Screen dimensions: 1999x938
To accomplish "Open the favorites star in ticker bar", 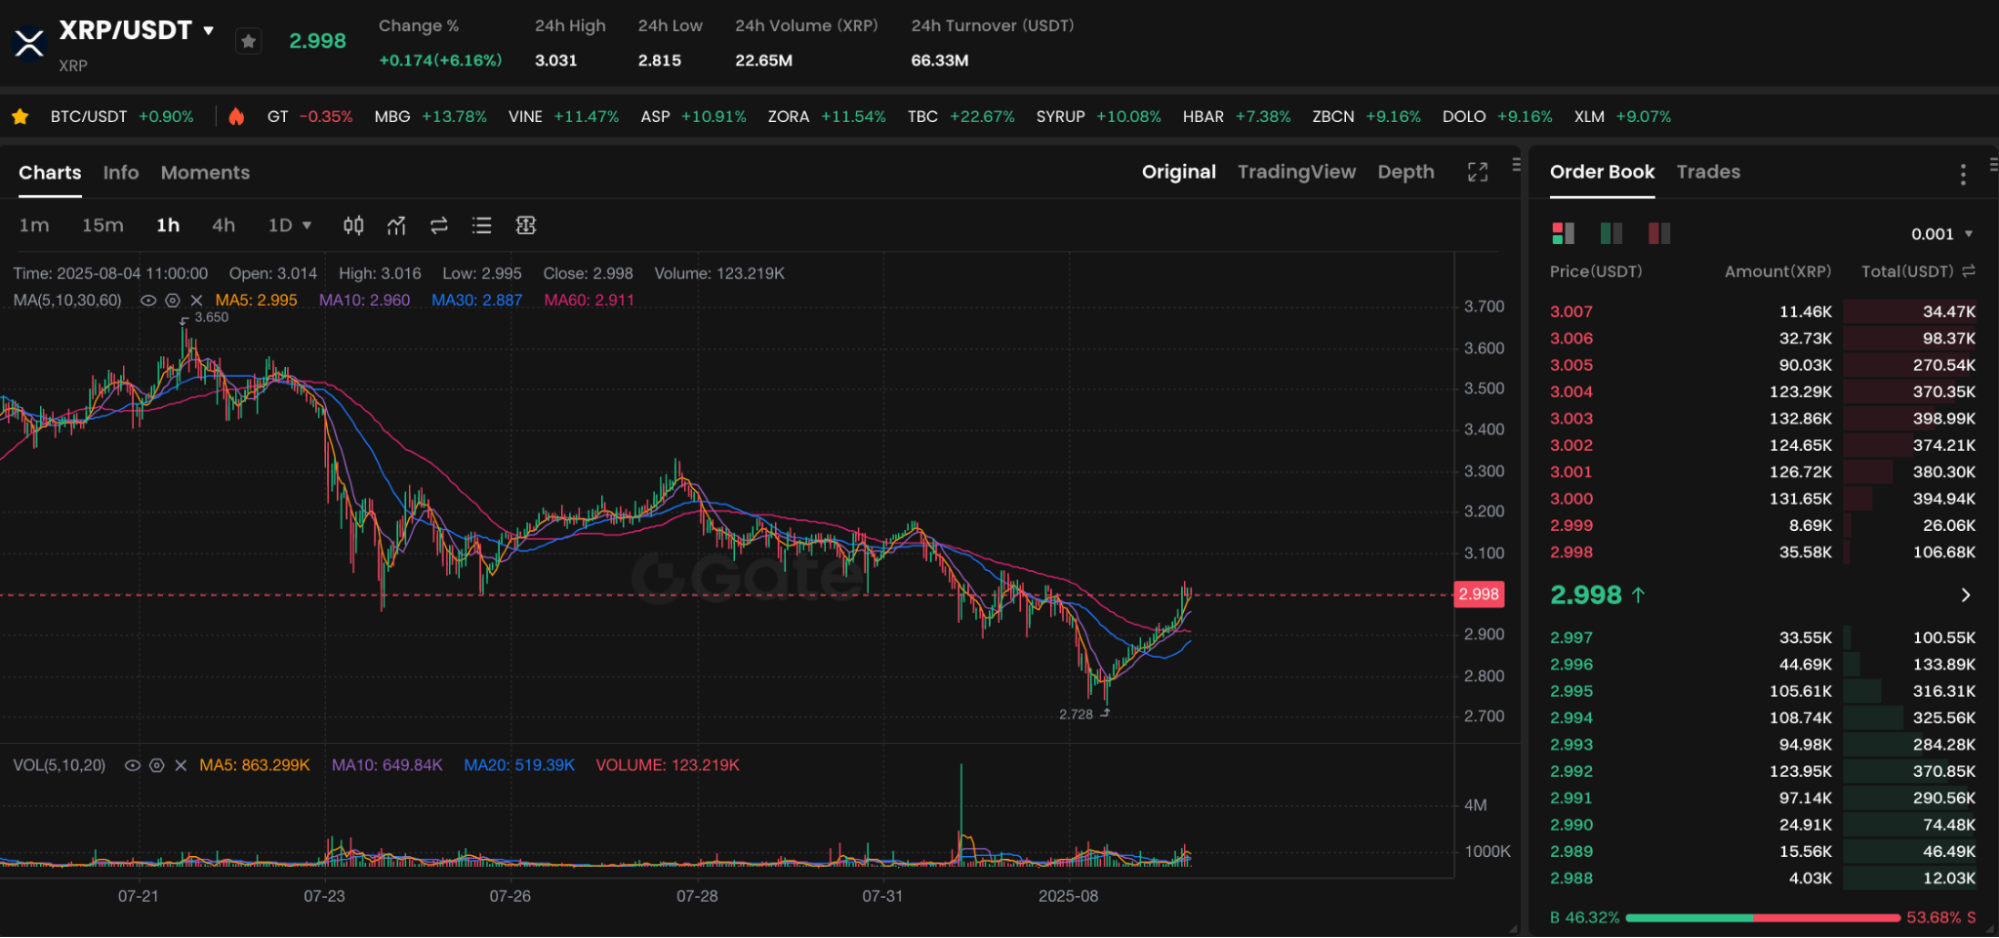I will coord(20,117).
